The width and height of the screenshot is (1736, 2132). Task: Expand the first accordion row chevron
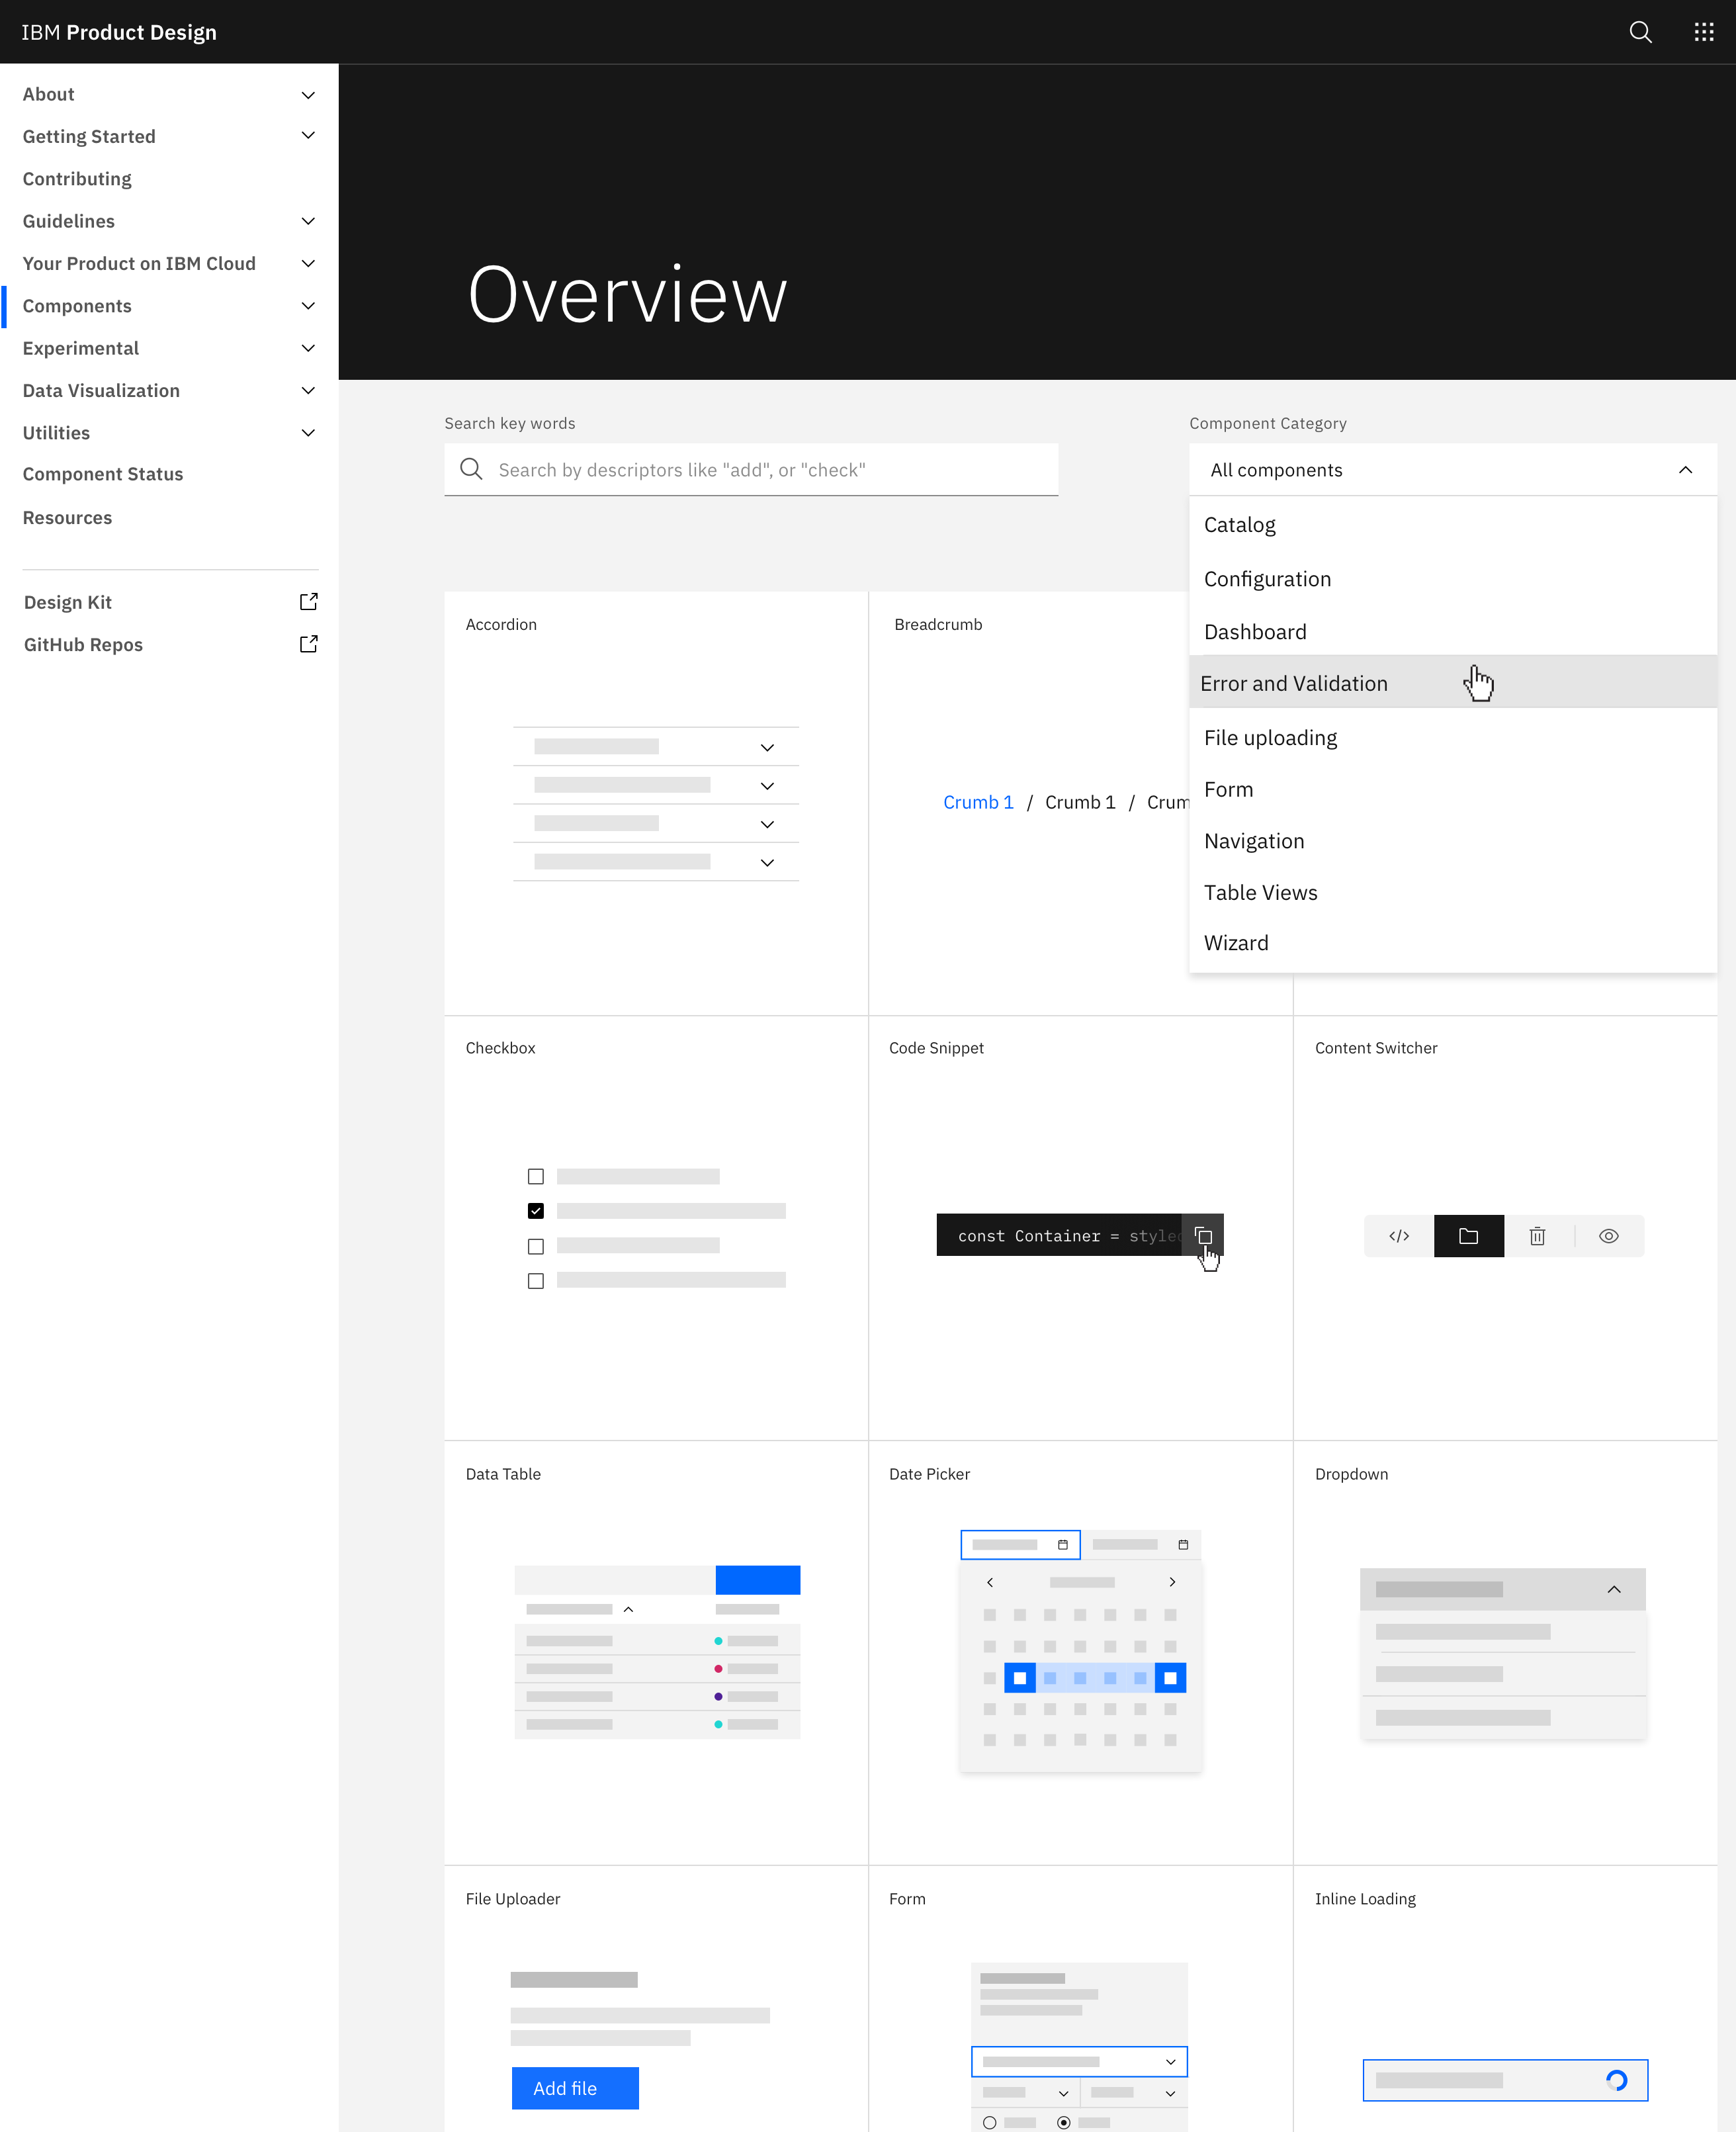click(767, 746)
